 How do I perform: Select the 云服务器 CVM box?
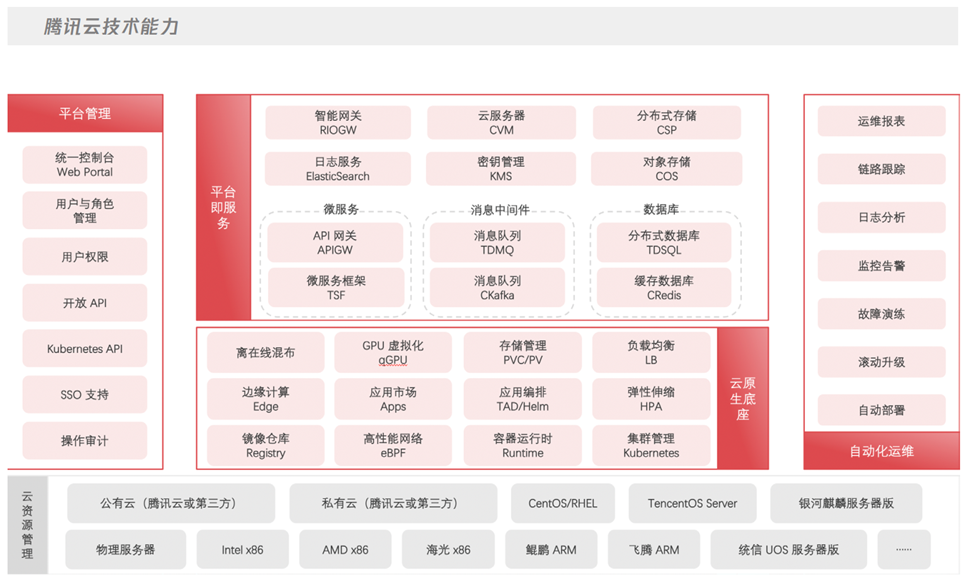(501, 123)
